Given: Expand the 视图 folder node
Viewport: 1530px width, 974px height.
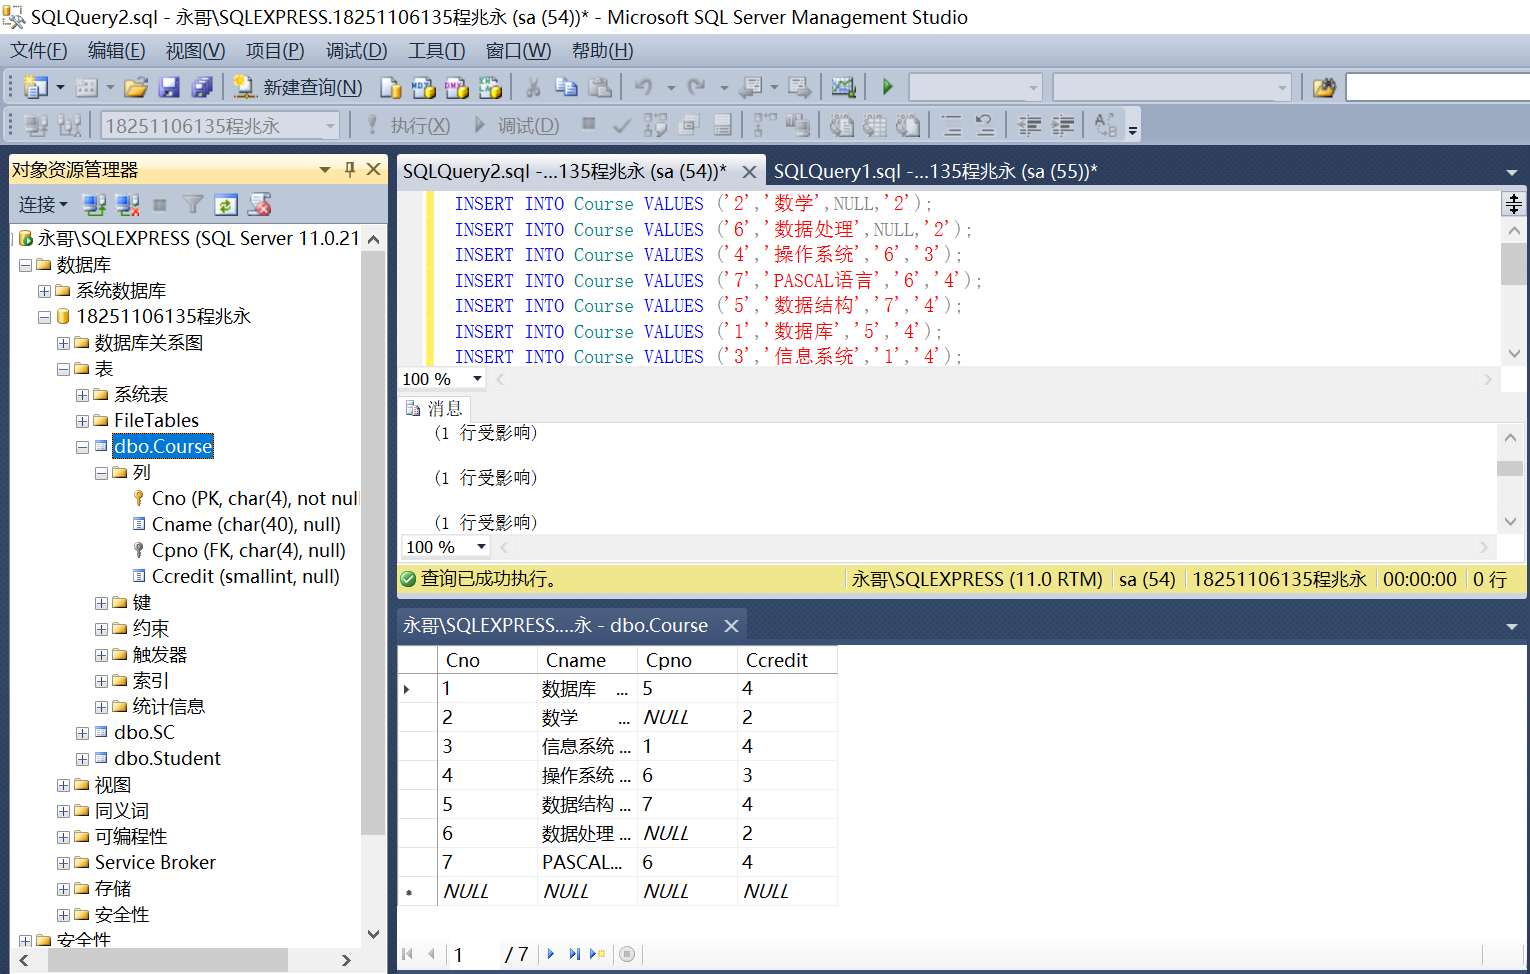Looking at the screenshot, I should (x=63, y=785).
